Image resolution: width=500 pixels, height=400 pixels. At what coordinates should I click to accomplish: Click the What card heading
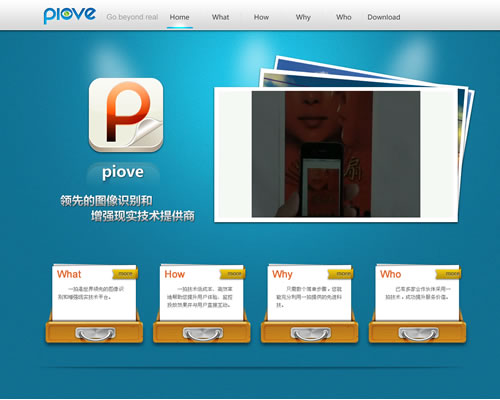[x=69, y=274]
